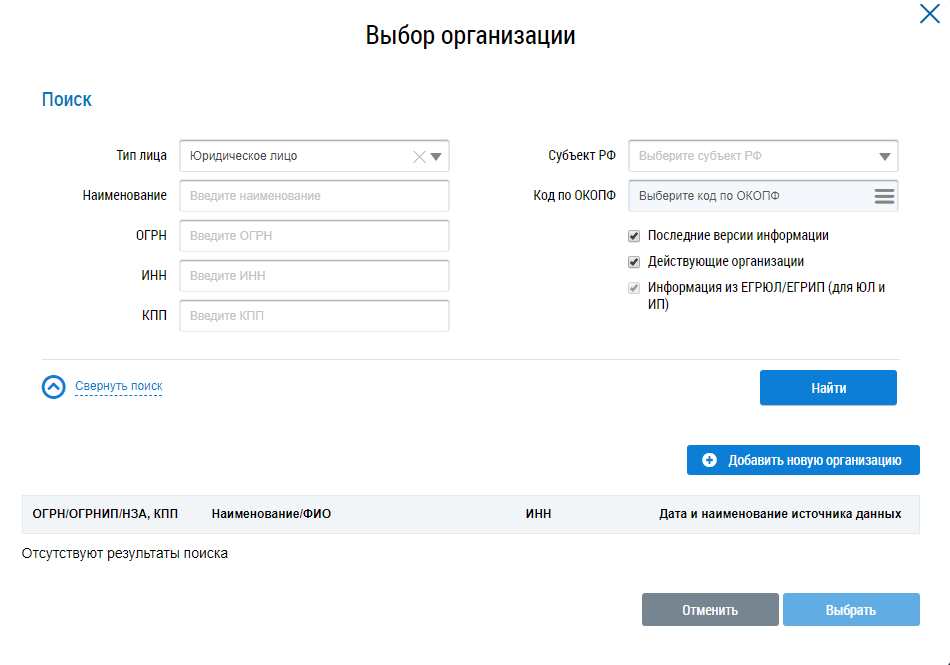Focus the Наименование input field
950x665 pixels.
[314, 196]
